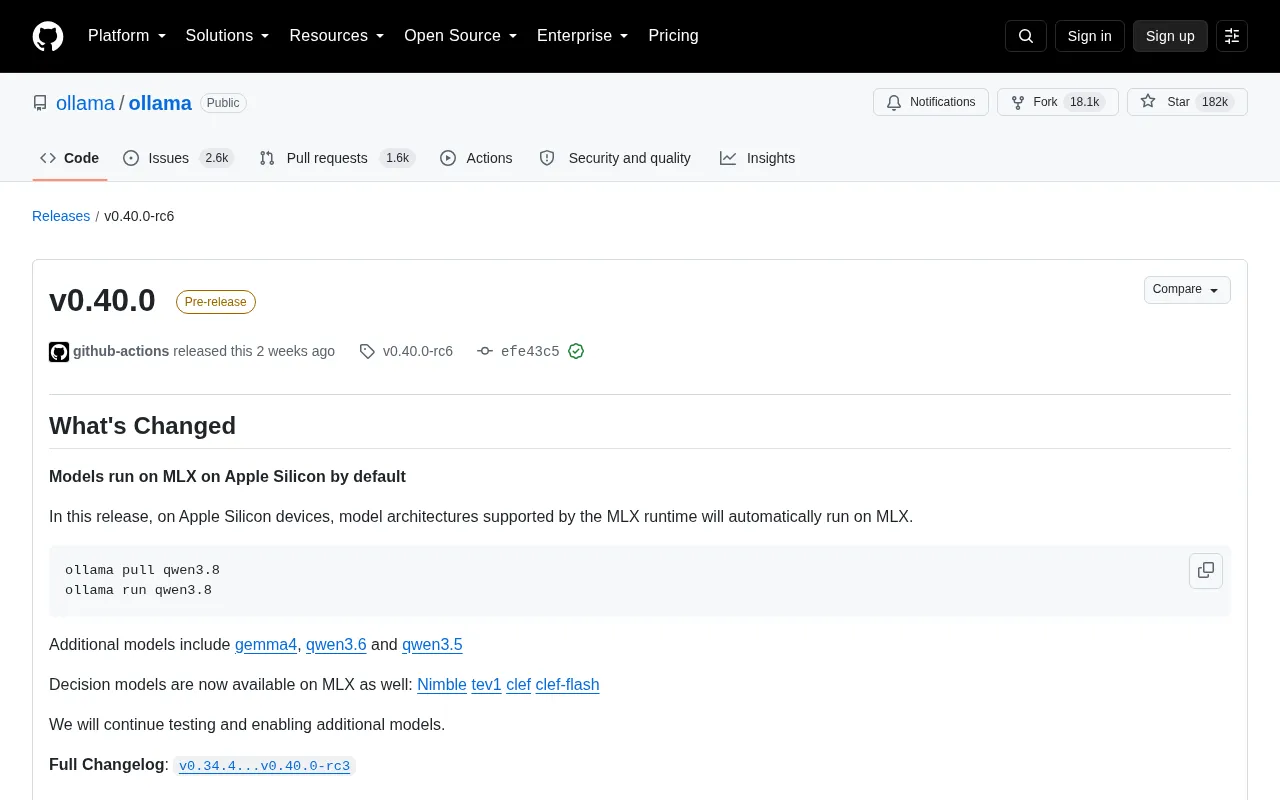Click the Star icon
Image resolution: width=1280 pixels, height=800 pixels.
[1148, 102]
